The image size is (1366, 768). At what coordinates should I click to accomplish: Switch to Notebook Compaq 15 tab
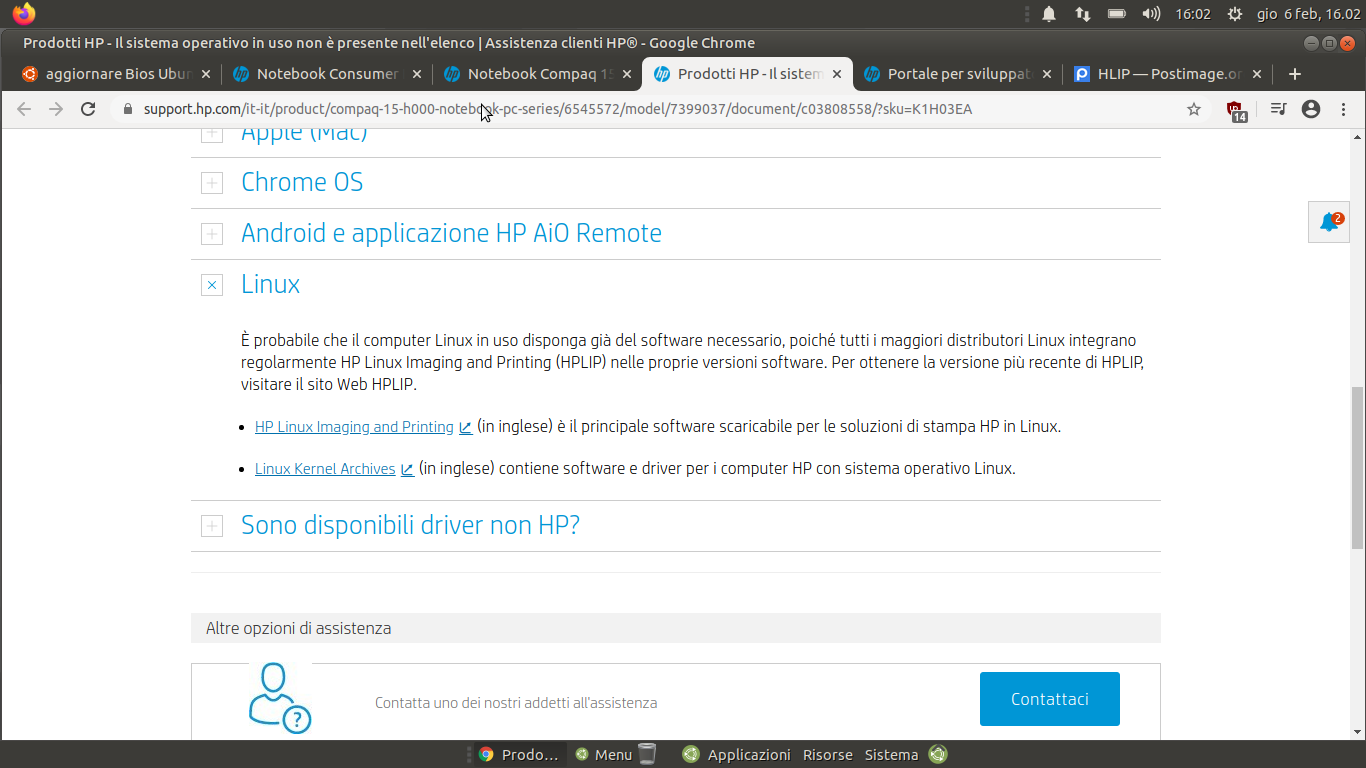point(538,74)
